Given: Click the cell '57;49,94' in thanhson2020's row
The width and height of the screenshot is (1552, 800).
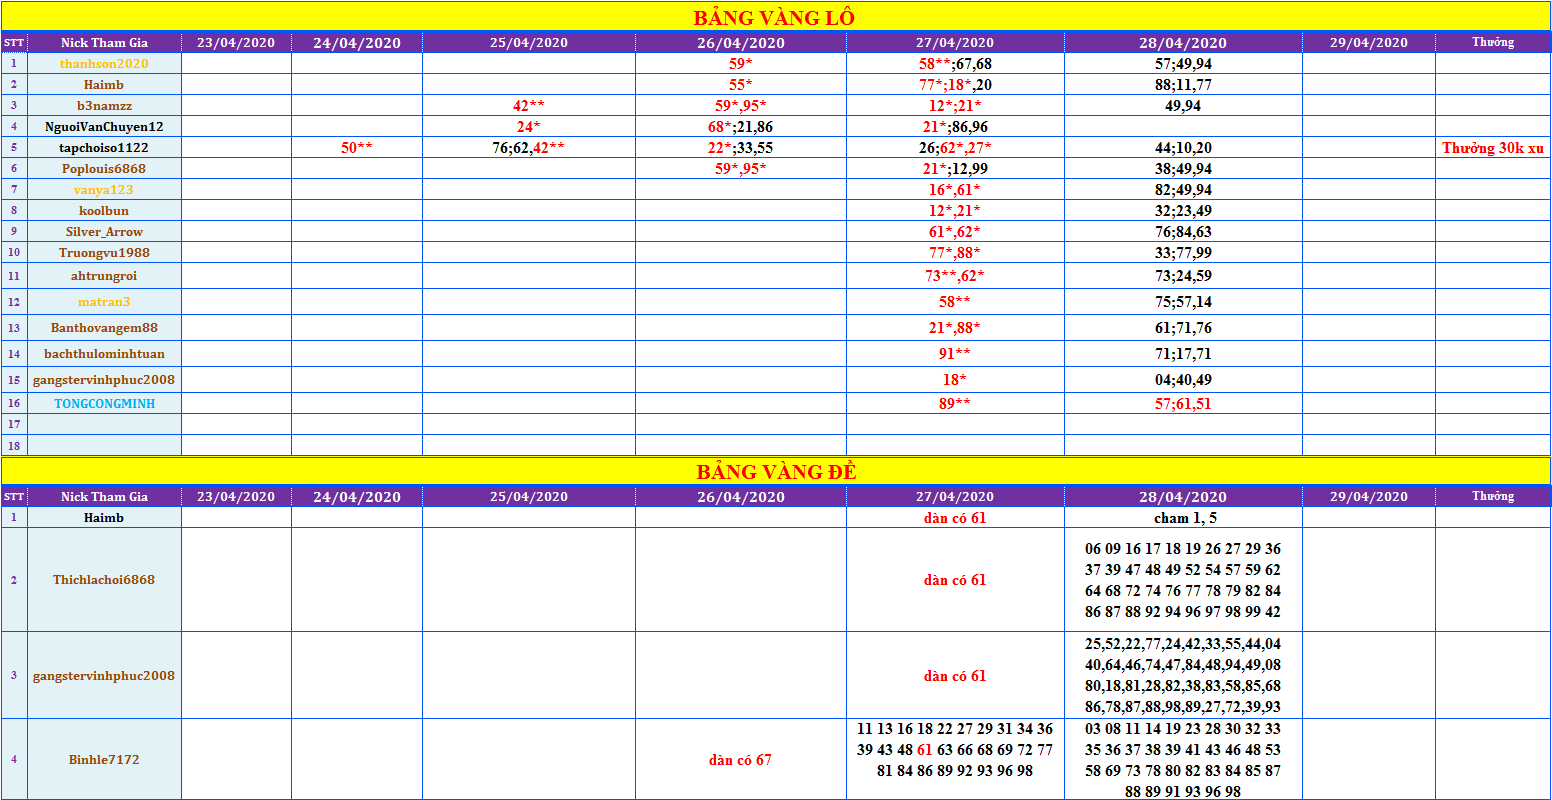Looking at the screenshot, I should (1183, 63).
